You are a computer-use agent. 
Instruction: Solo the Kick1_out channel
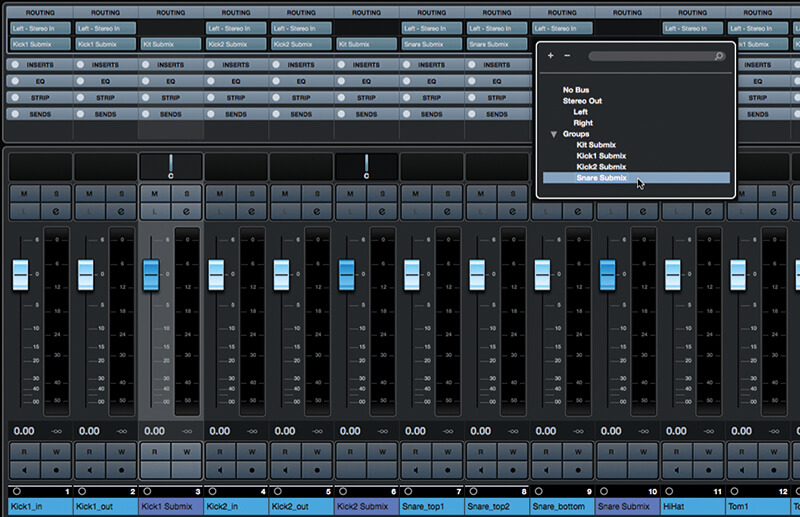tap(121, 194)
